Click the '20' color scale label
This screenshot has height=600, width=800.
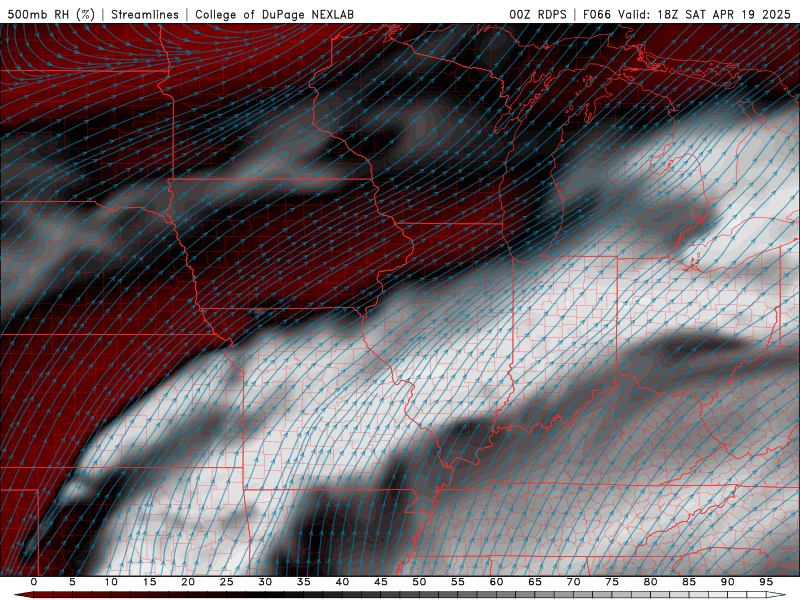188,582
